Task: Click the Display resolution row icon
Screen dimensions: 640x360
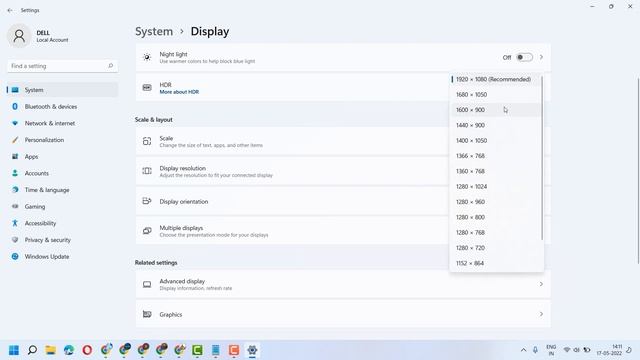Action: tap(147, 171)
